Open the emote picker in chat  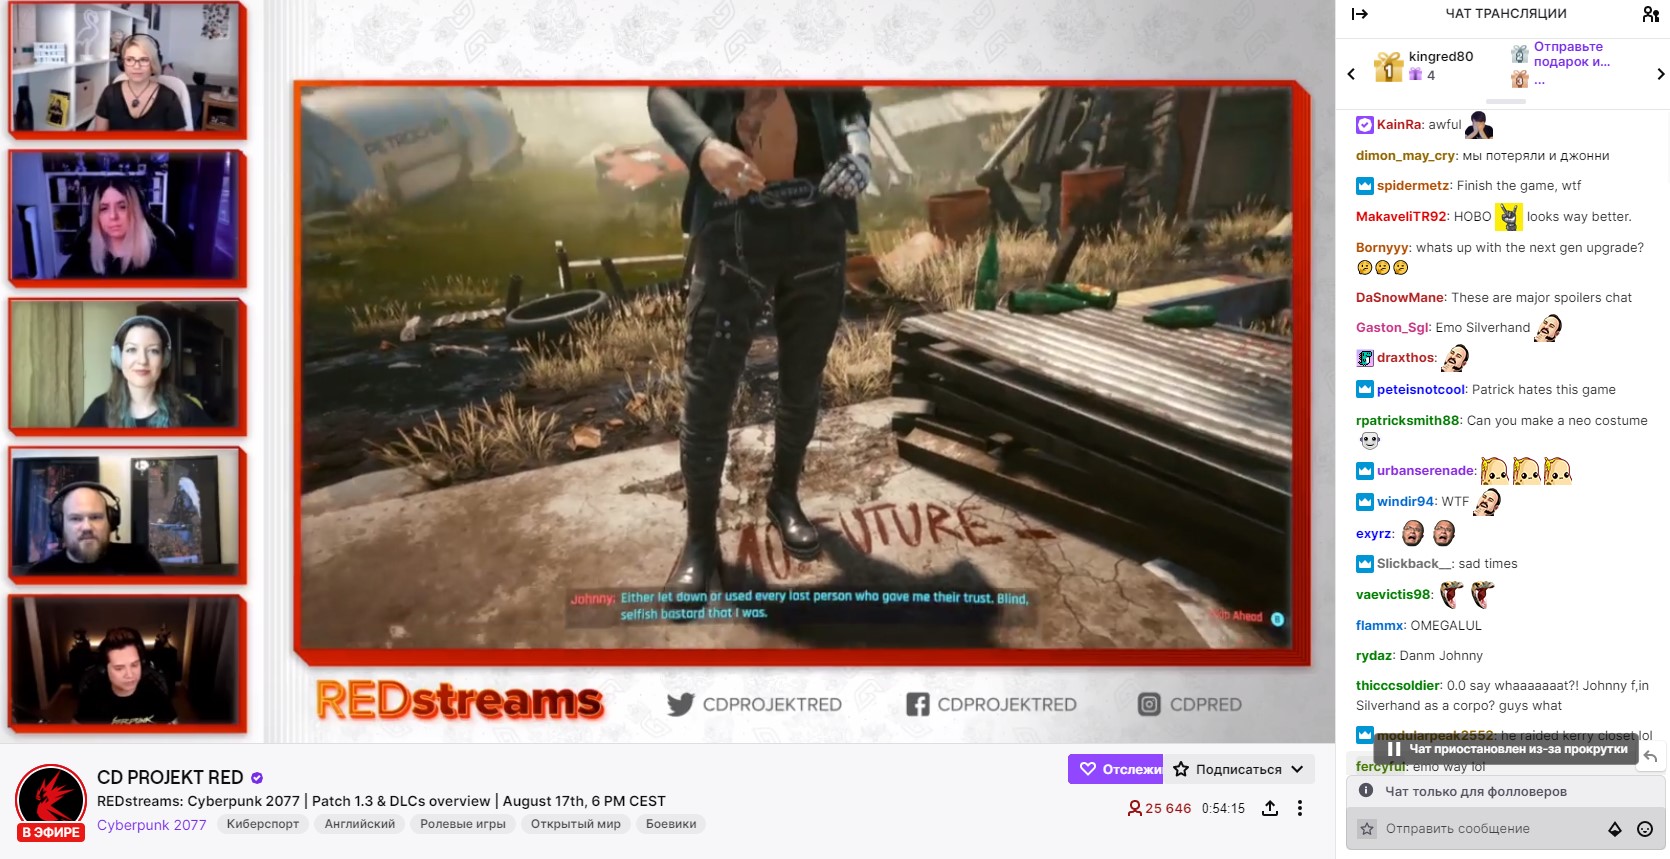[1645, 829]
